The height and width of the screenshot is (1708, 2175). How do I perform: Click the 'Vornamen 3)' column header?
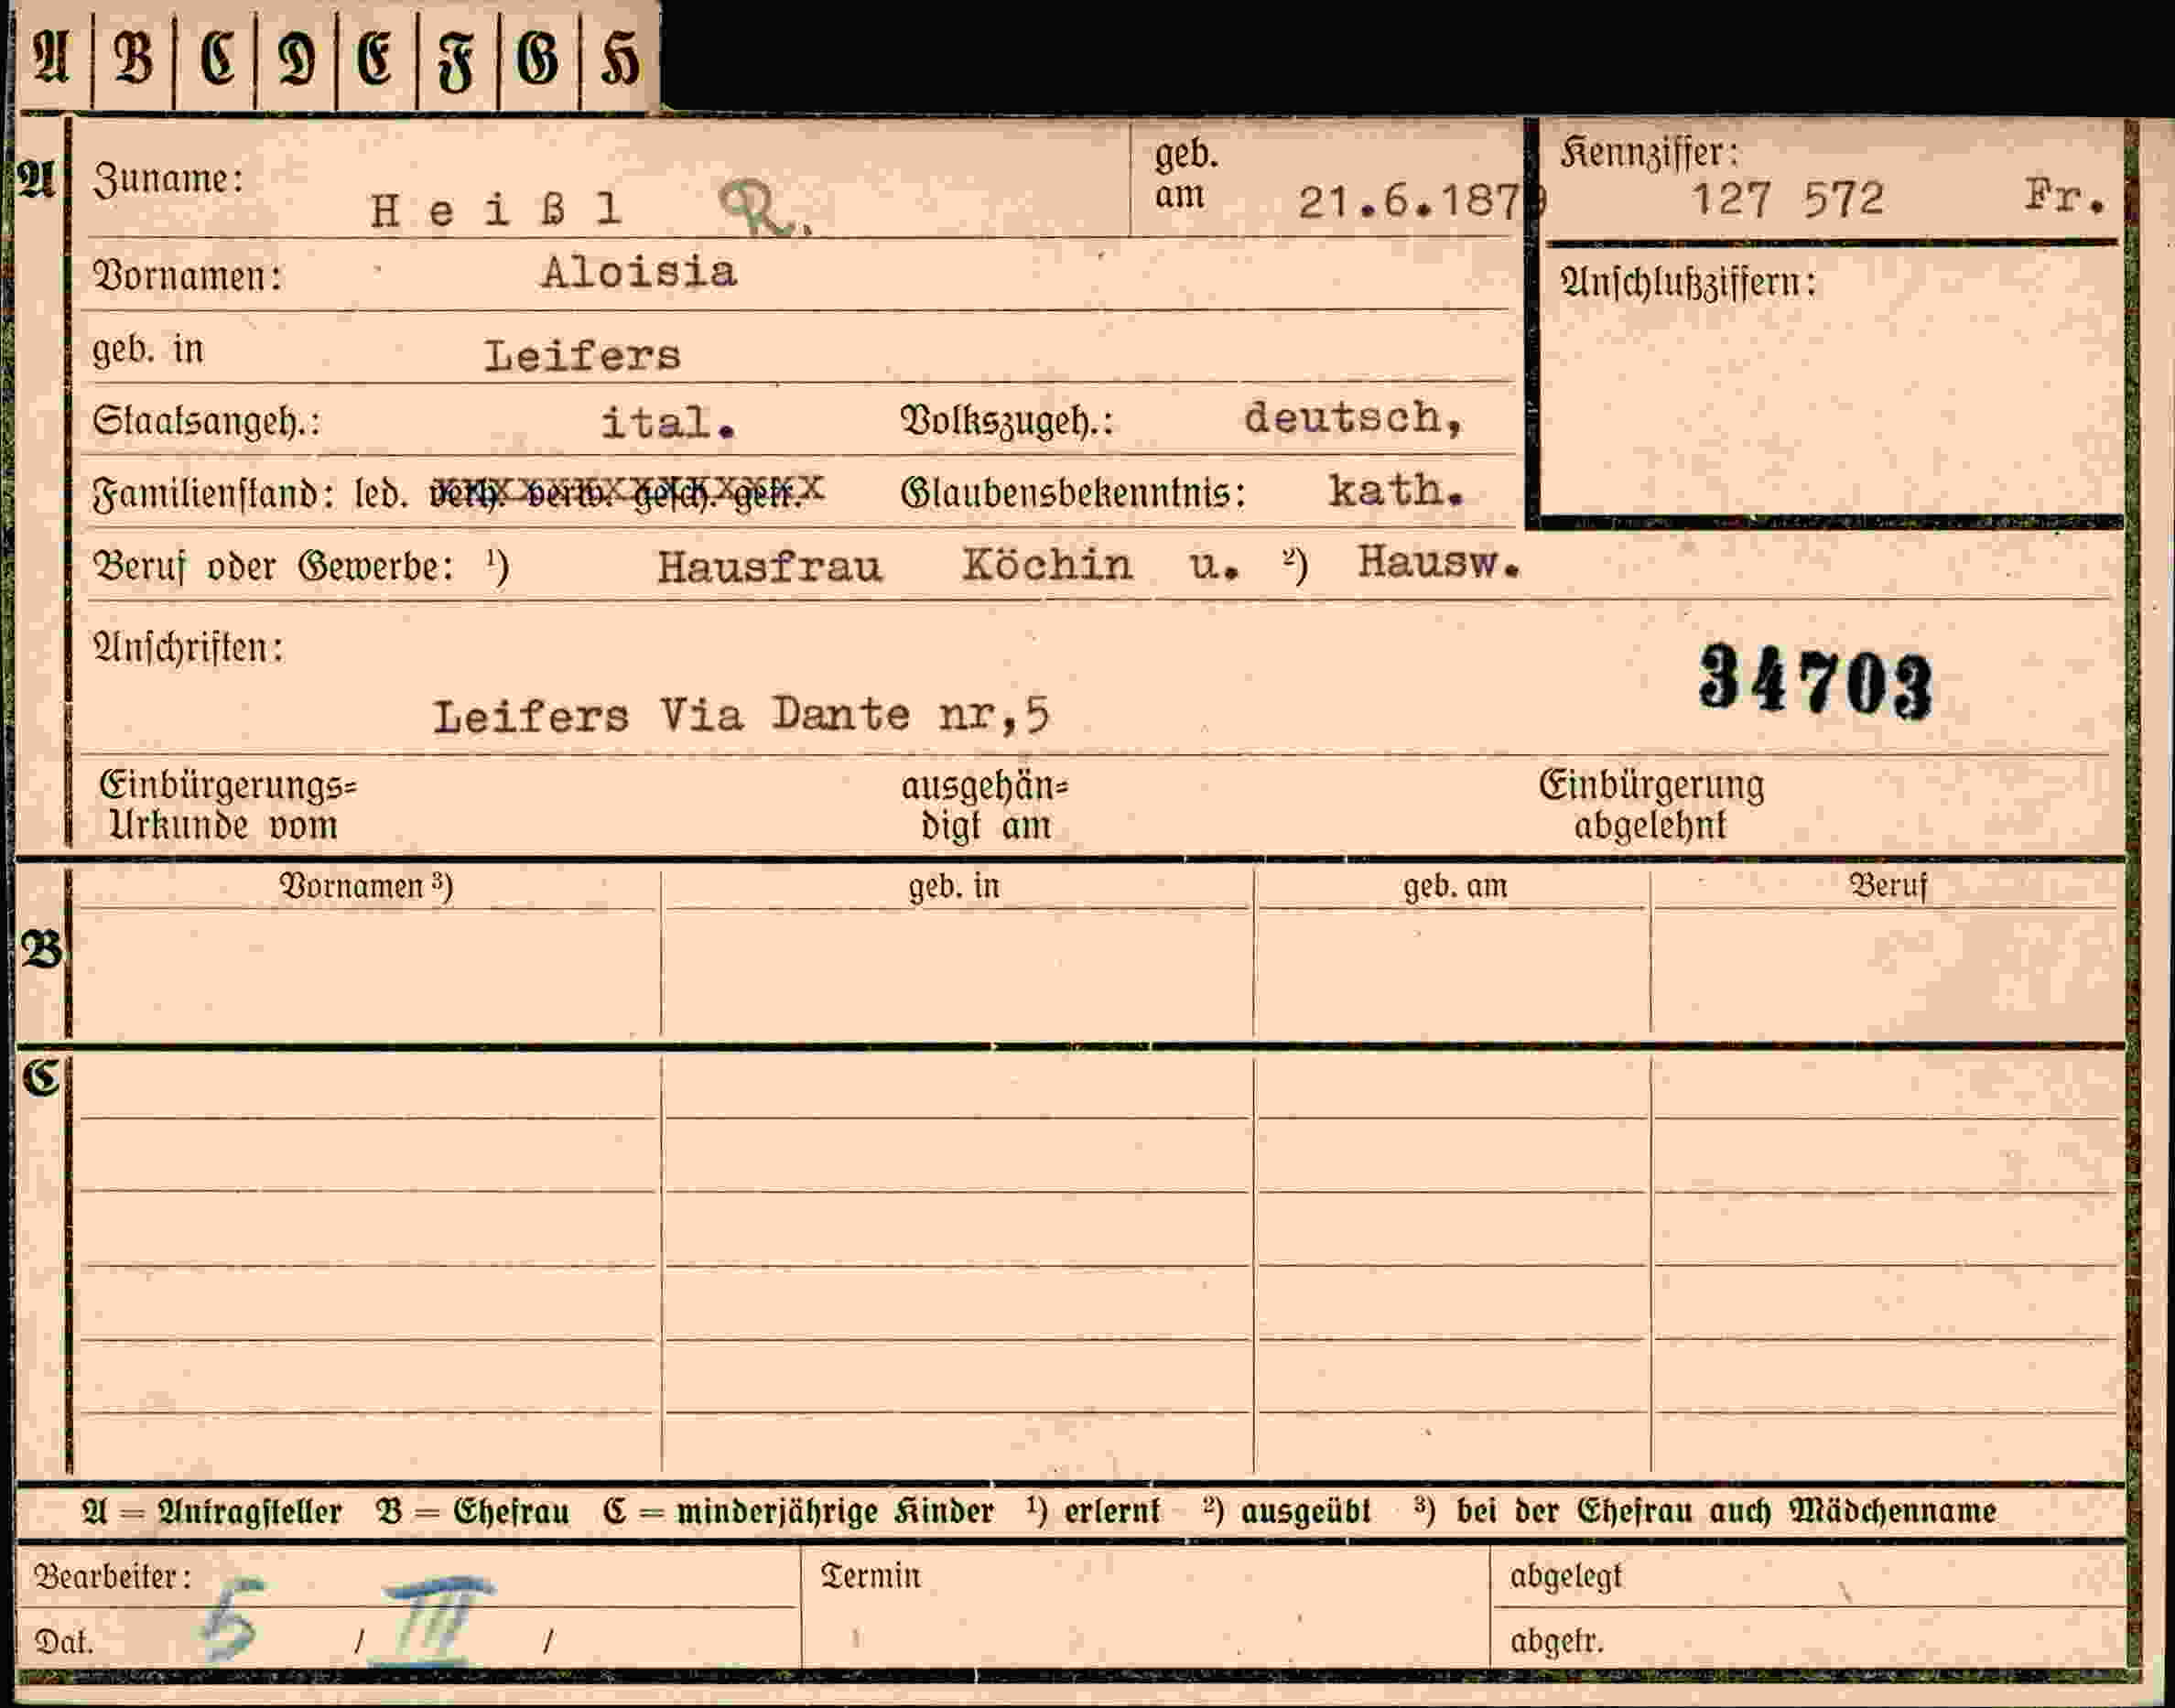tap(366, 886)
